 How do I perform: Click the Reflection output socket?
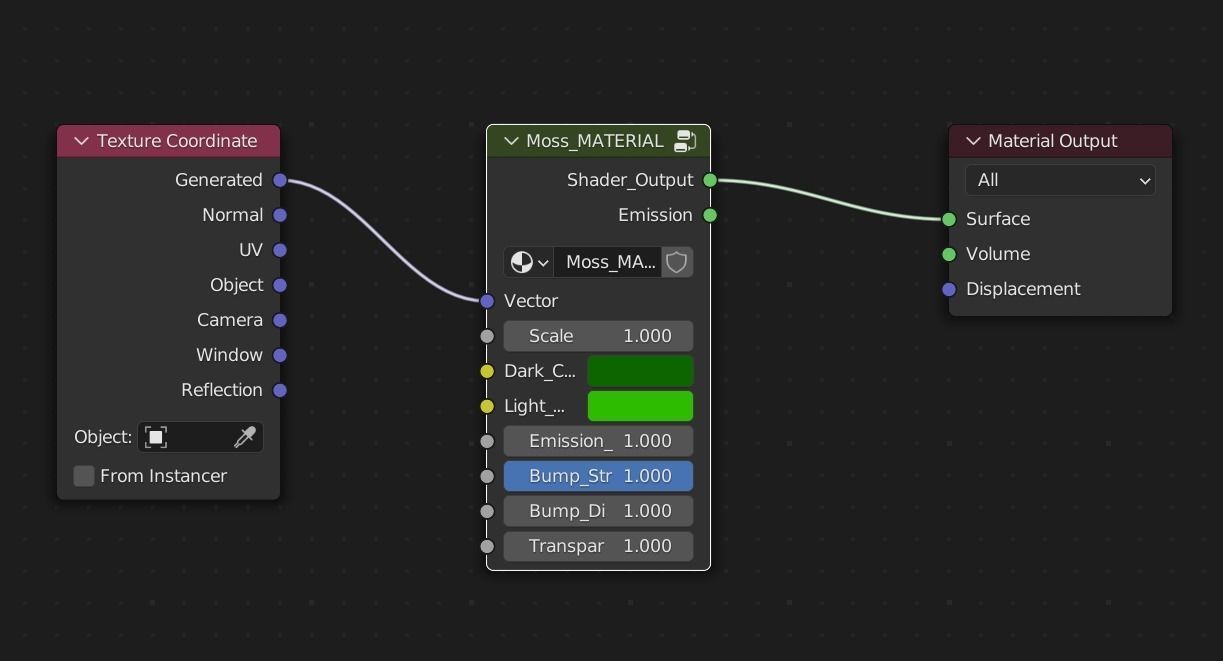coord(280,390)
